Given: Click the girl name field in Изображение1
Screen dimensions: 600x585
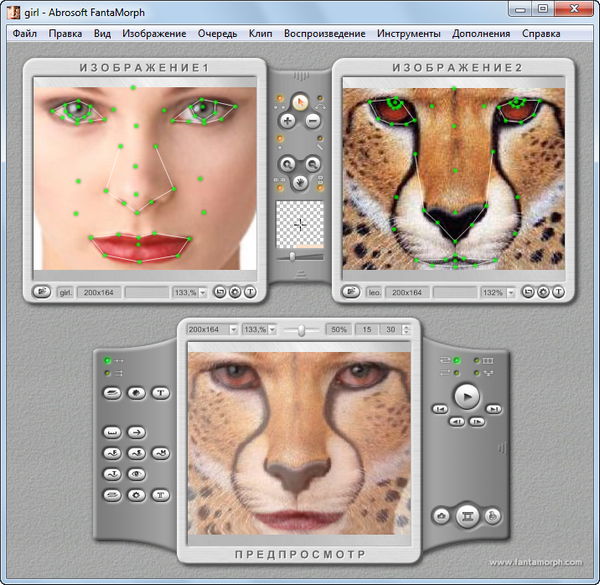Looking at the screenshot, I should (65, 293).
